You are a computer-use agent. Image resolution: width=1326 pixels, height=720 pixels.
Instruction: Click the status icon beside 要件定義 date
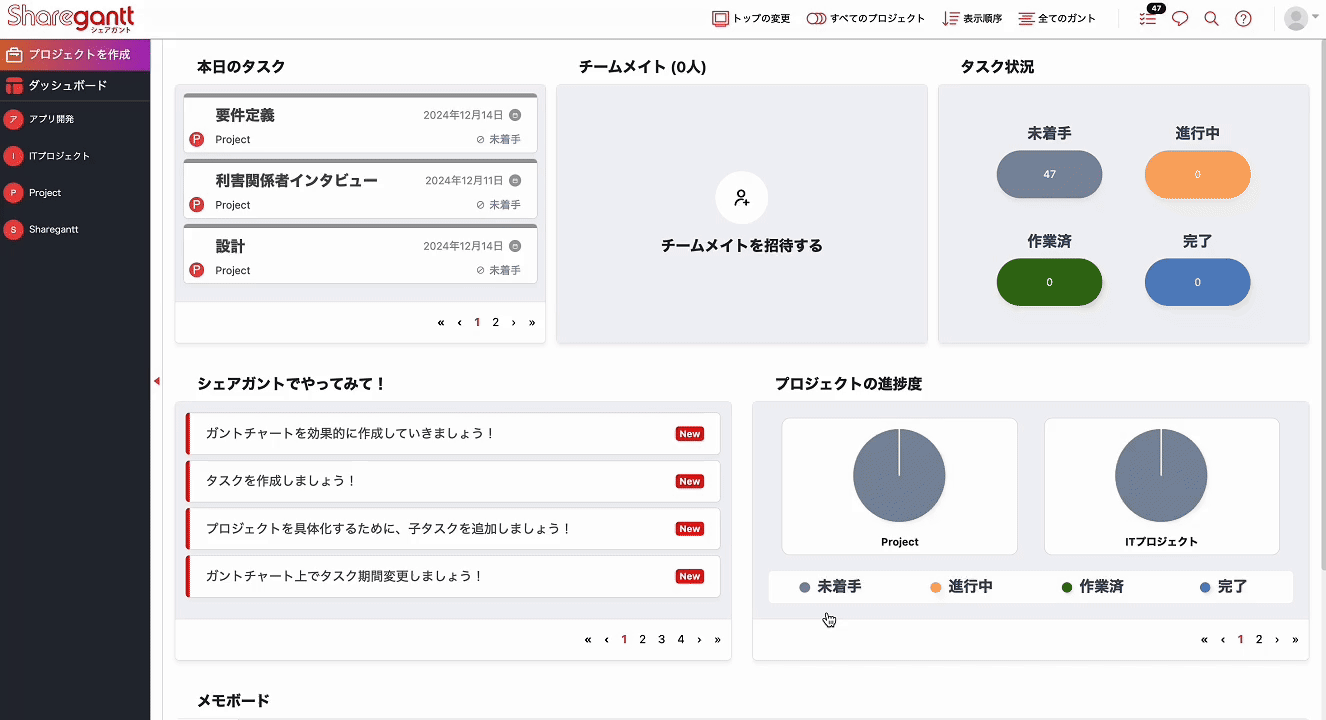tap(515, 115)
